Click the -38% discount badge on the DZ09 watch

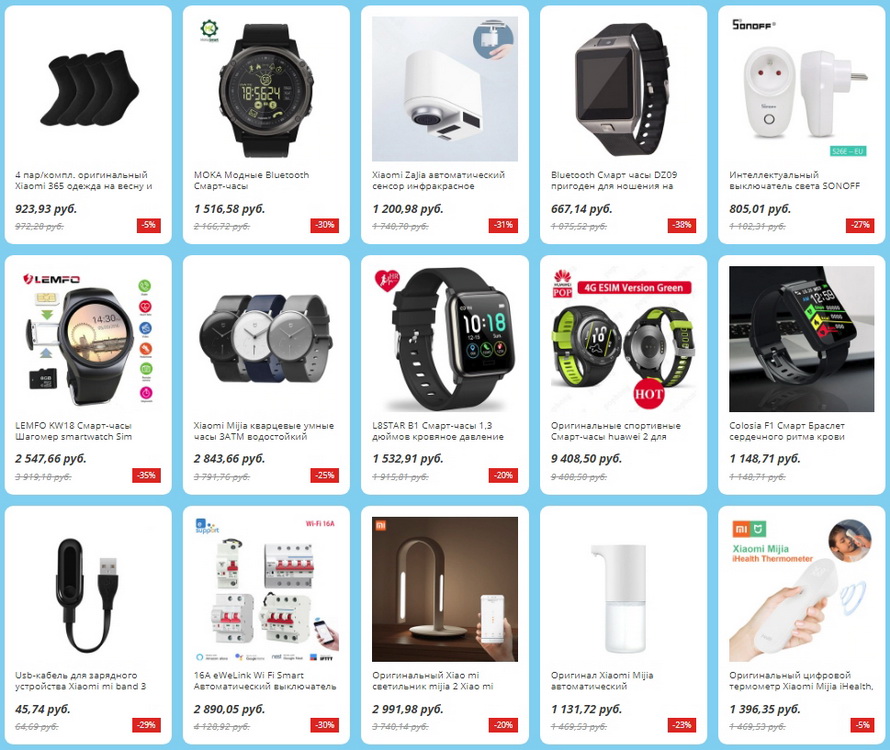coord(682,225)
